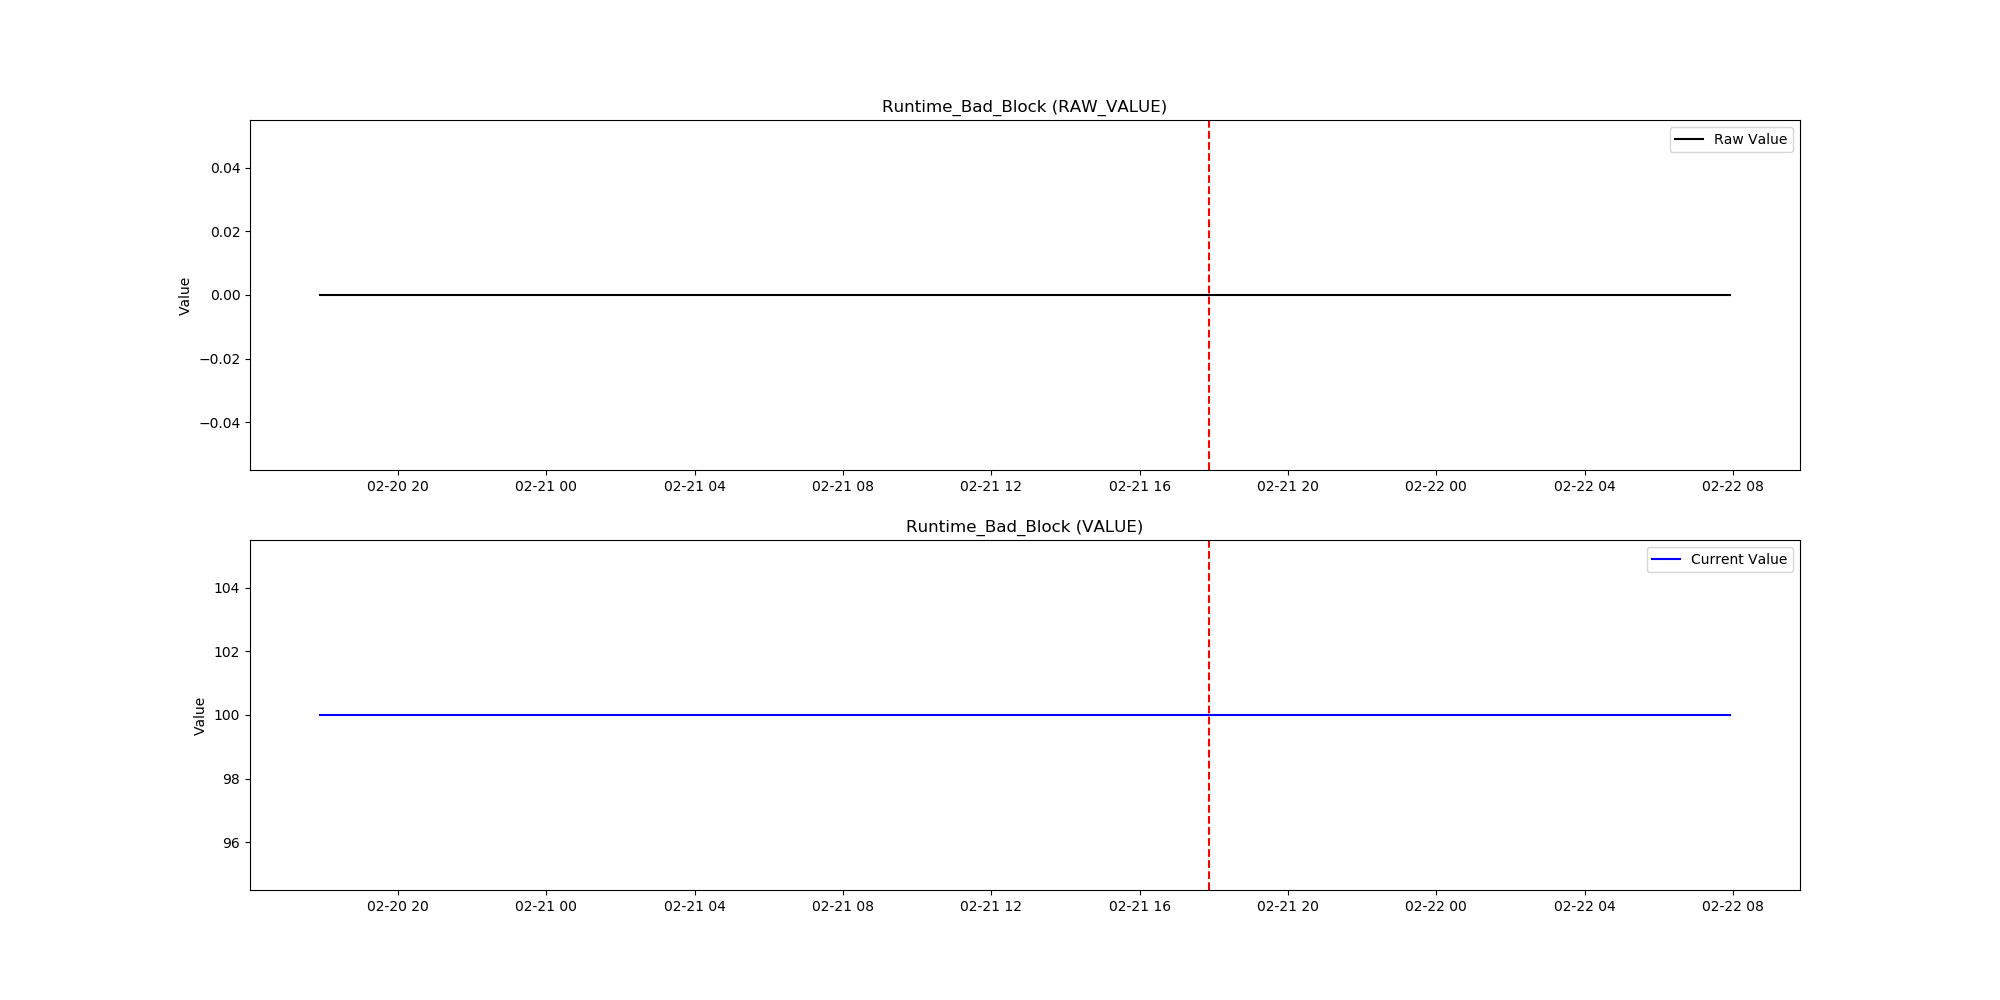
Task: Click the 0.02 y-axis tick label
Action: coord(225,232)
